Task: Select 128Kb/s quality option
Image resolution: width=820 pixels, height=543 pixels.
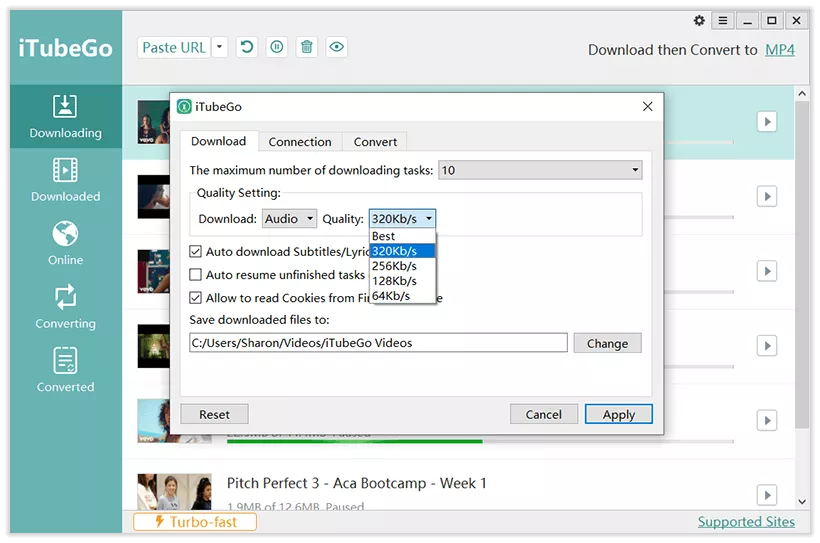Action: [x=402, y=281]
